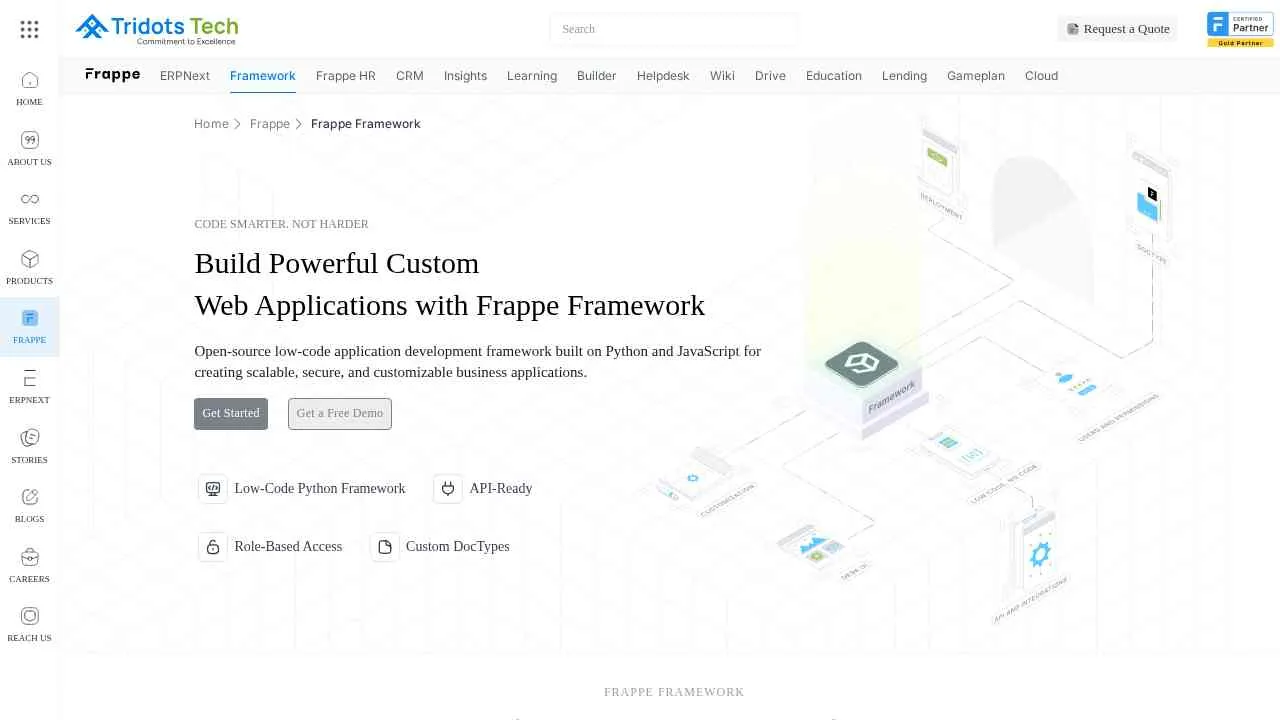The height and width of the screenshot is (720, 1280).
Task: Go to Home in the sidebar
Action: (29, 88)
